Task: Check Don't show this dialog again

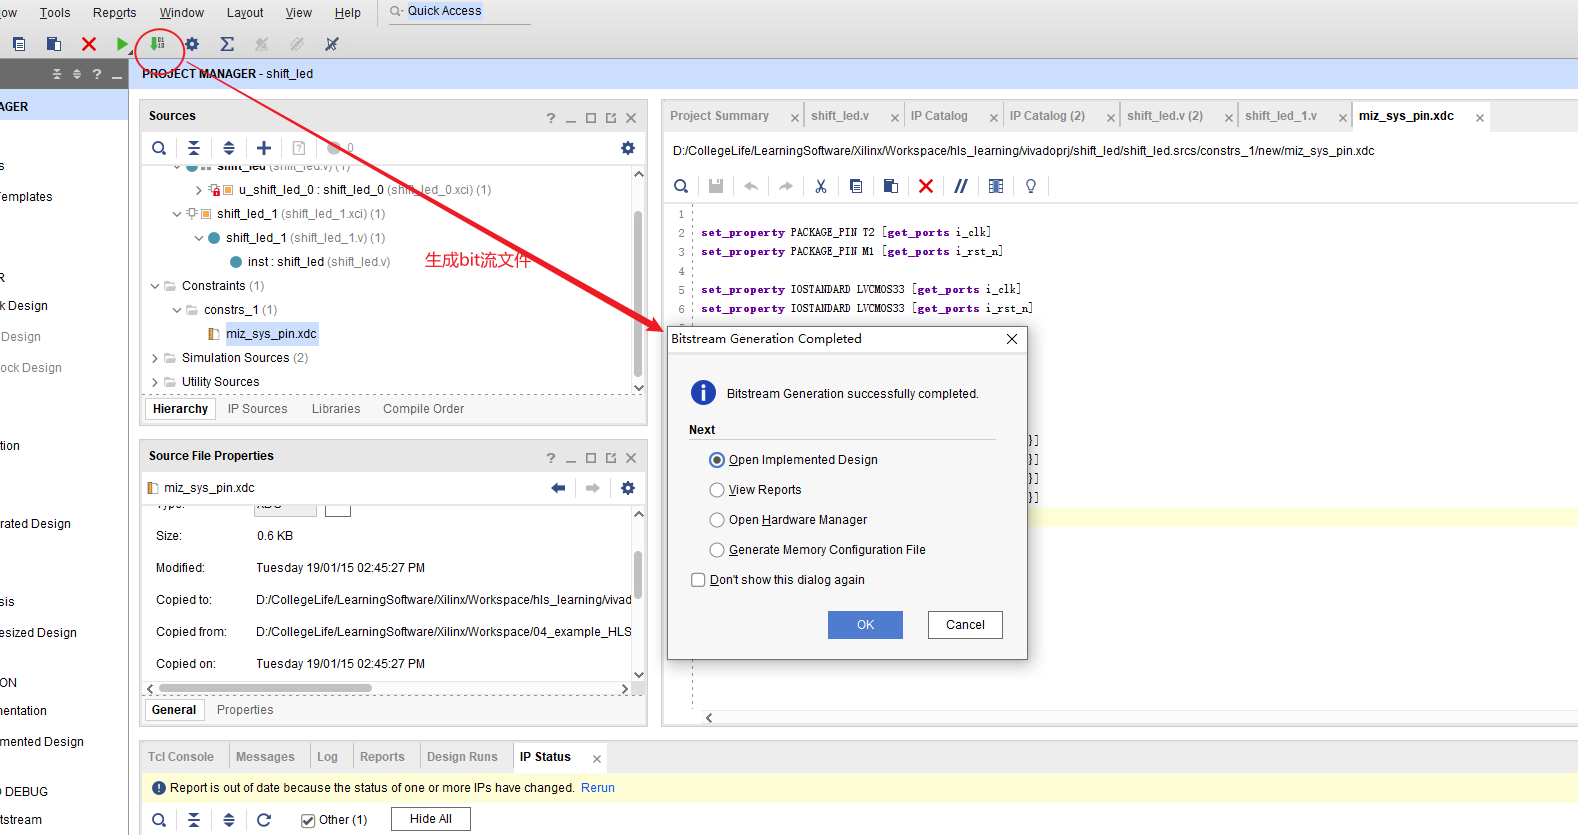Action: click(x=698, y=580)
